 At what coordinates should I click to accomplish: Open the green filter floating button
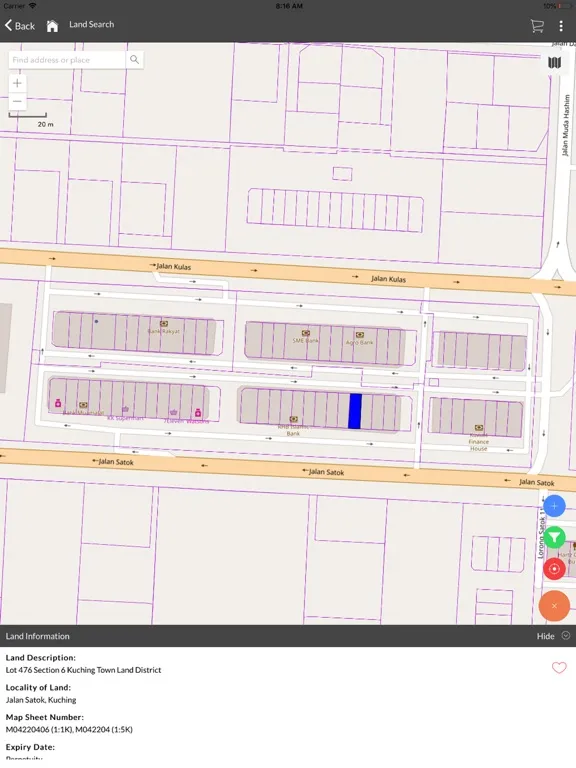tap(554, 538)
